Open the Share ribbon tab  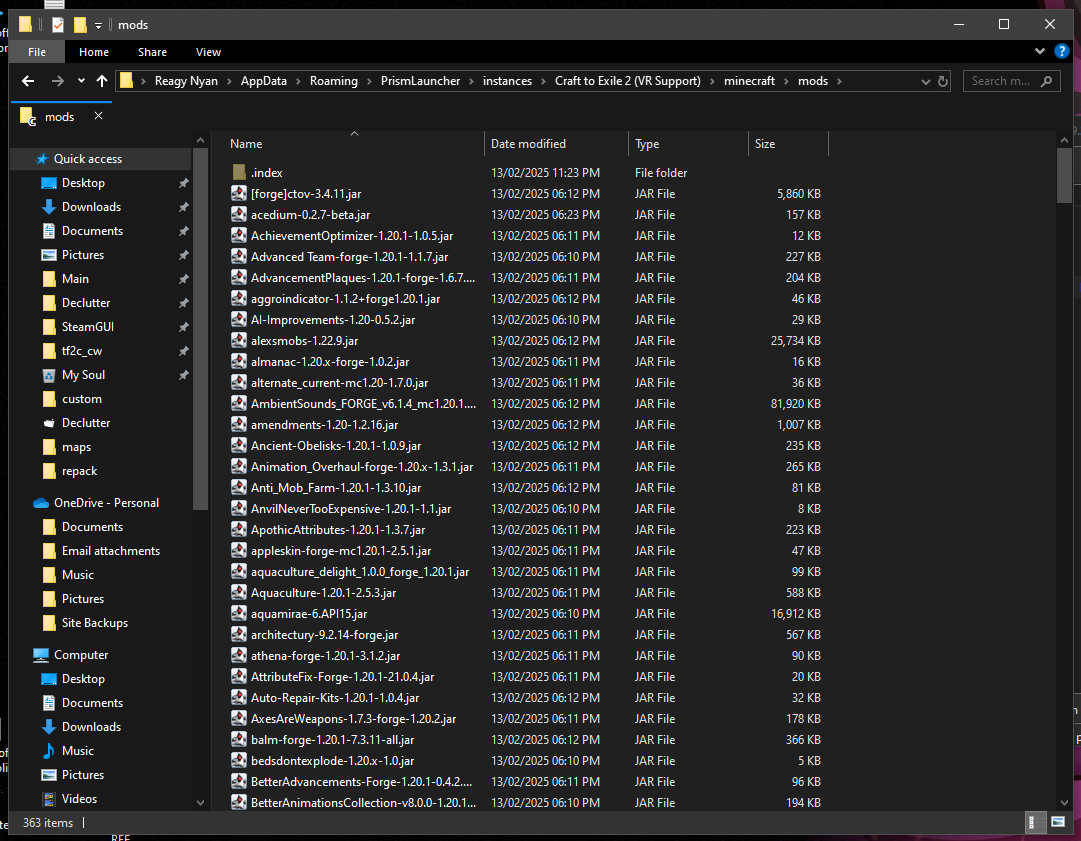152,52
